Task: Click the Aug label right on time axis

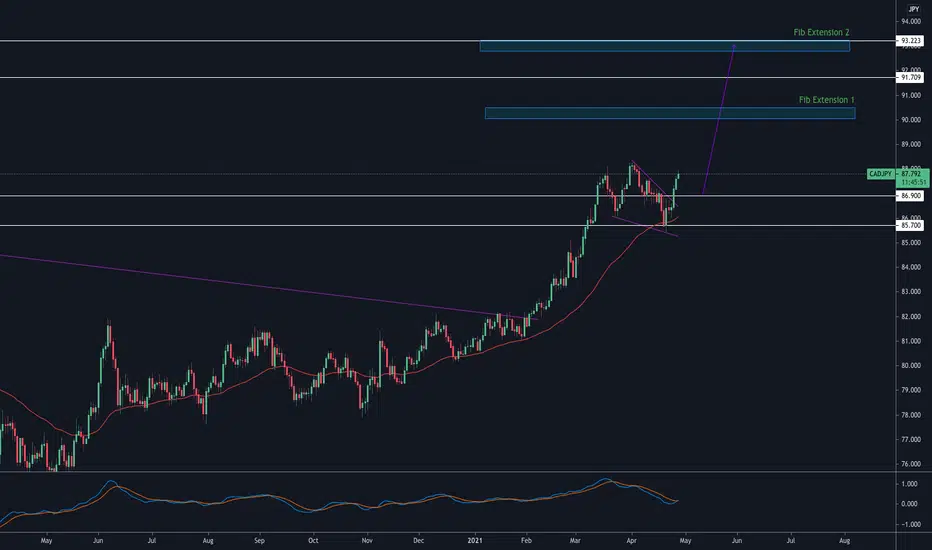Action: (x=844, y=540)
